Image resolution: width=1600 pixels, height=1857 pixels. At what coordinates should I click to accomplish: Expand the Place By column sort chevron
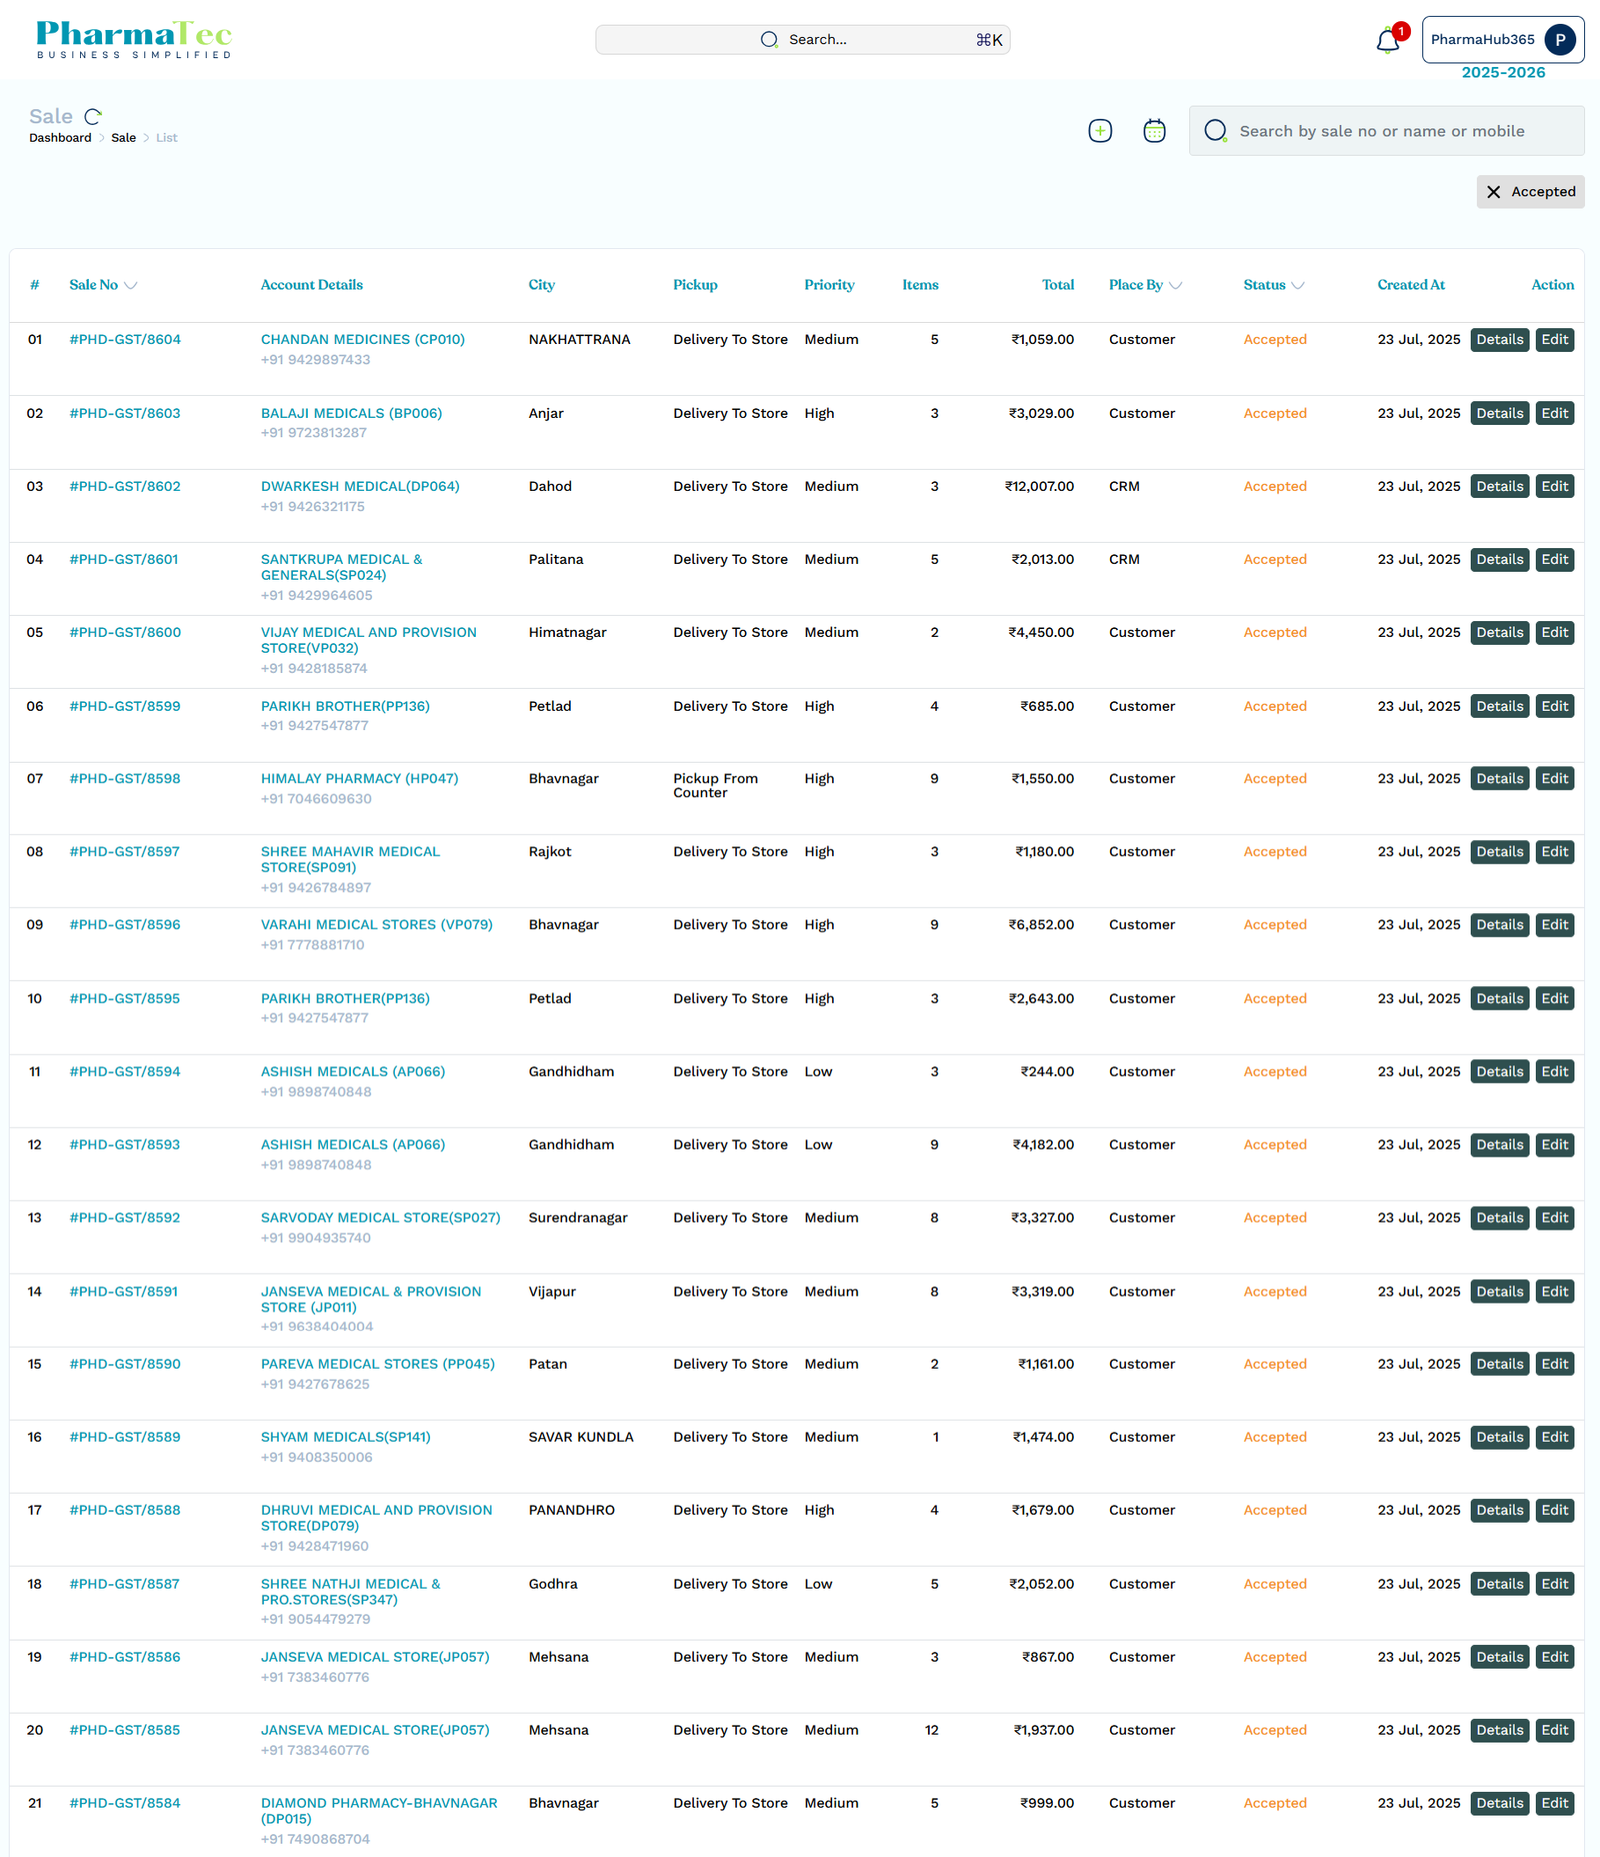click(1175, 285)
